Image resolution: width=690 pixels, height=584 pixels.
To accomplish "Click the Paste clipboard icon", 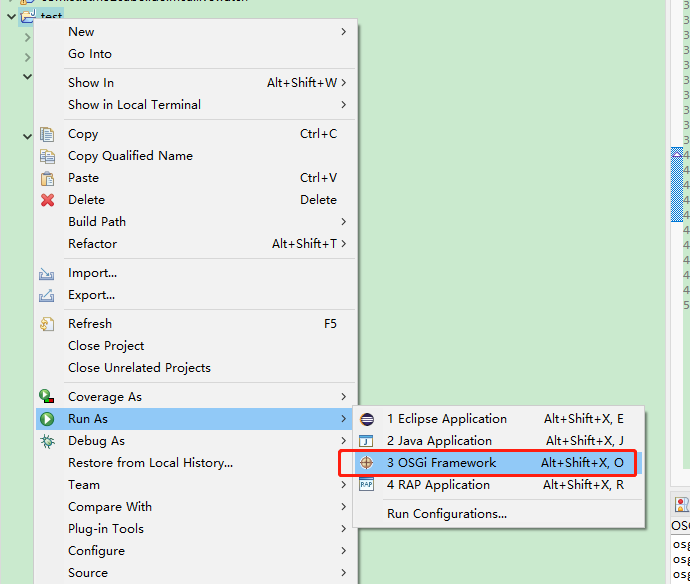I will pos(47,178).
